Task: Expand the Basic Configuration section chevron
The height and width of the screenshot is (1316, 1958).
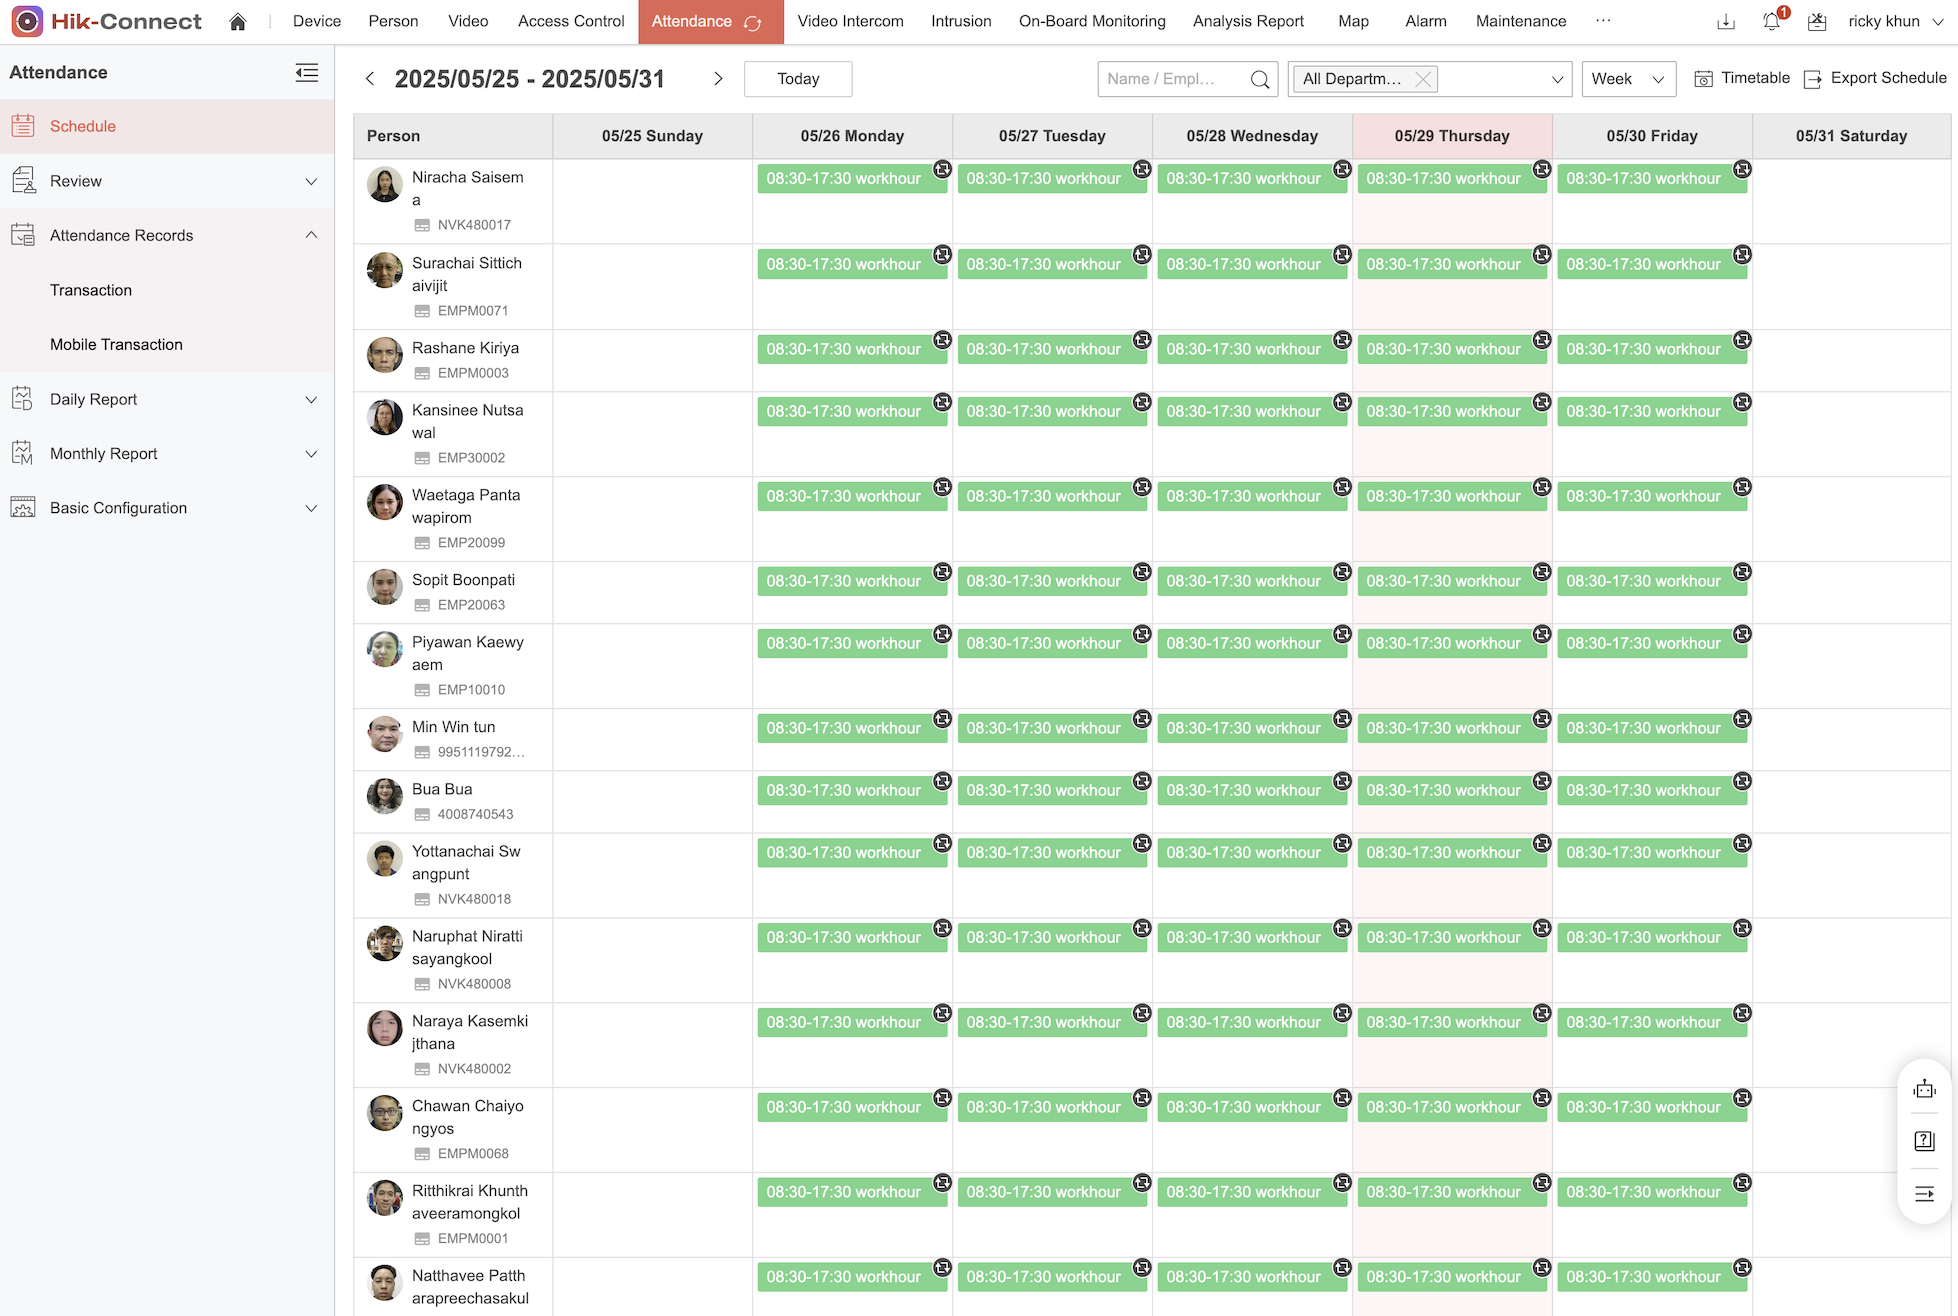Action: point(311,508)
